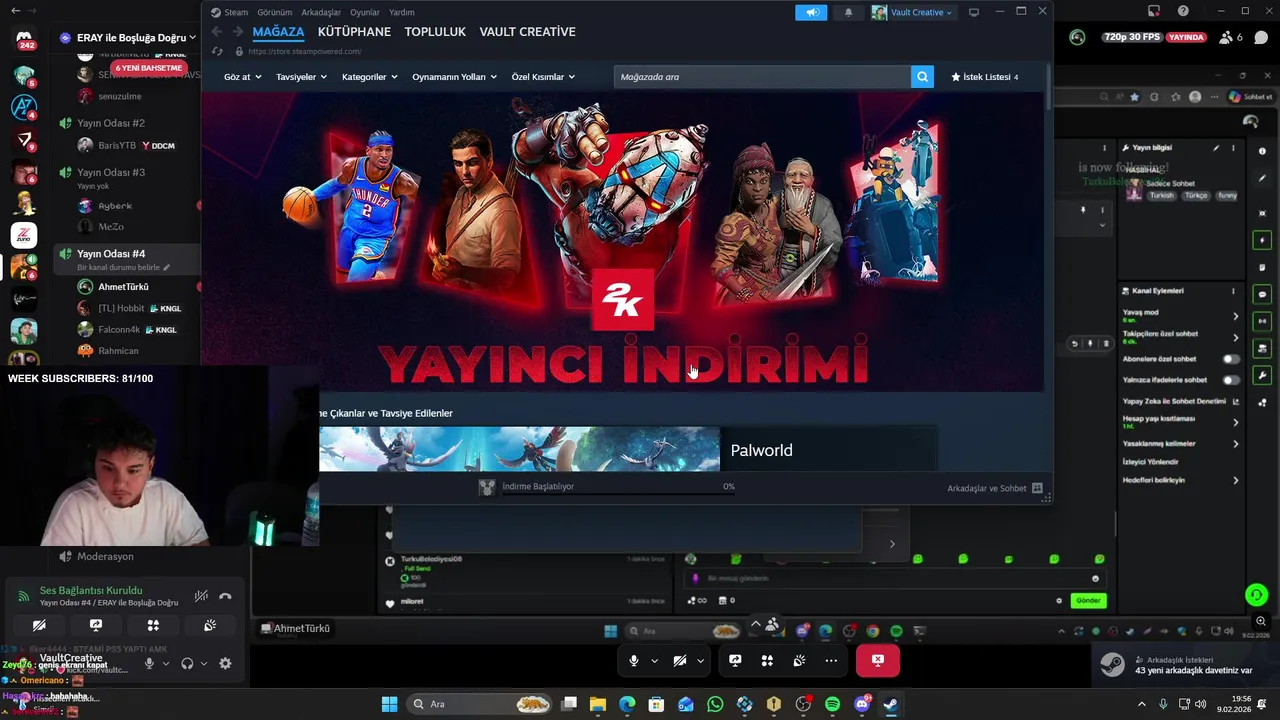Click the 2K Yayıncı İndirimi banner
Image resolution: width=1280 pixels, height=720 pixels.
[622, 241]
